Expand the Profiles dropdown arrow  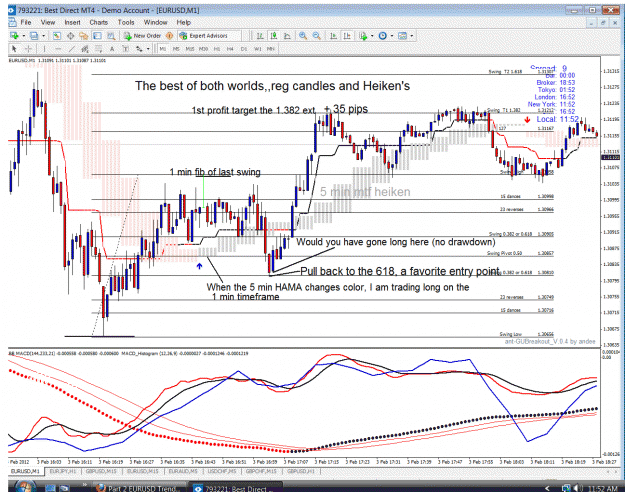[x=43, y=36]
